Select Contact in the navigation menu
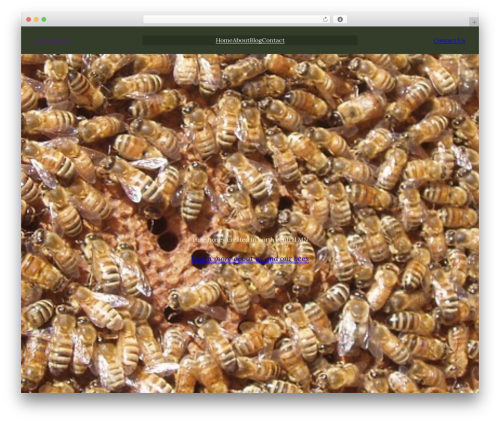The width and height of the screenshot is (500, 423). [x=273, y=40]
